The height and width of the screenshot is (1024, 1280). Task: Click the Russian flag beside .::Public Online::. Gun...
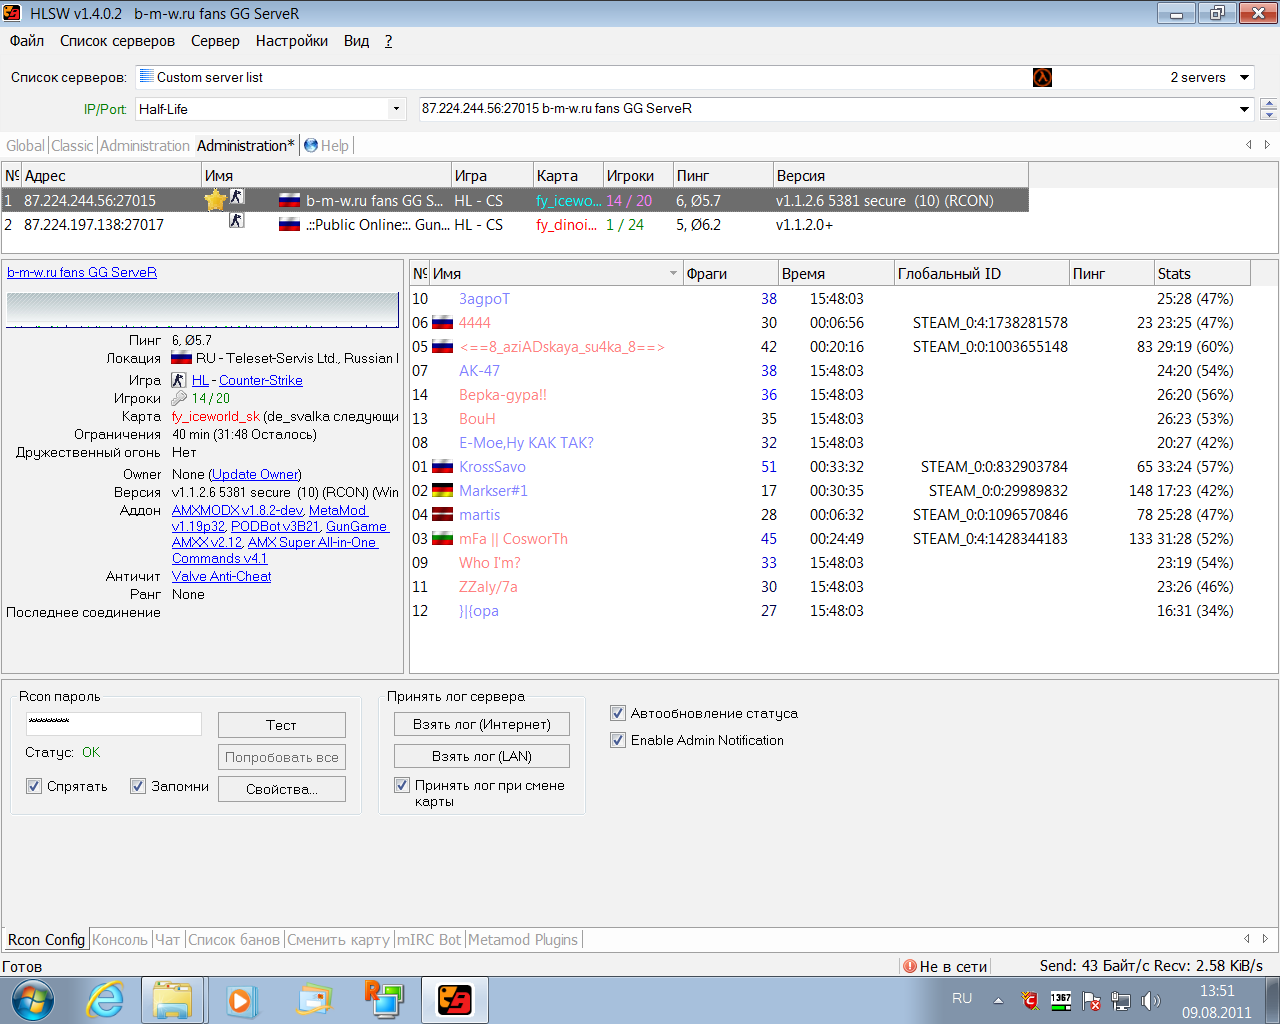pyautogui.click(x=289, y=225)
